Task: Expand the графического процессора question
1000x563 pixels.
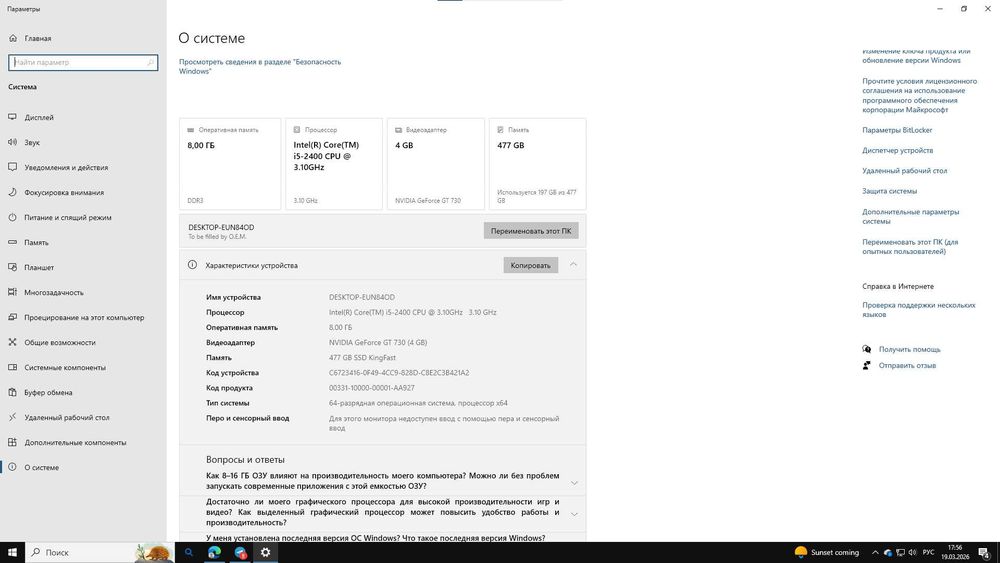Action: (x=574, y=514)
